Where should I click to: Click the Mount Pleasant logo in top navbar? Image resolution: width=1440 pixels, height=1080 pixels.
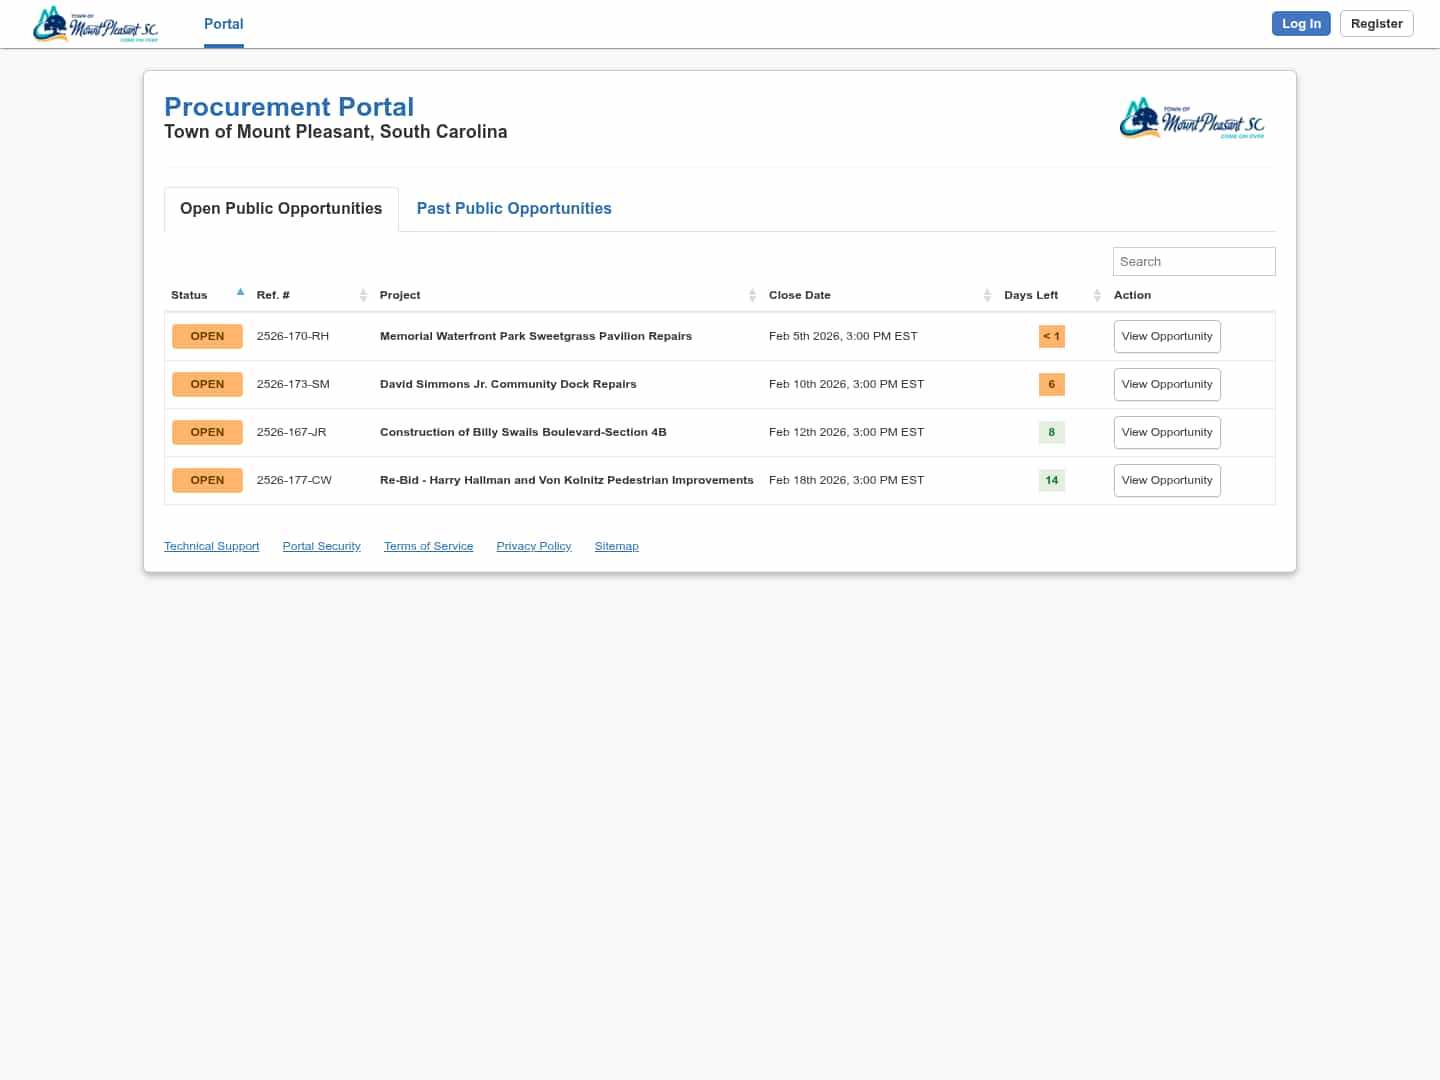pos(95,24)
